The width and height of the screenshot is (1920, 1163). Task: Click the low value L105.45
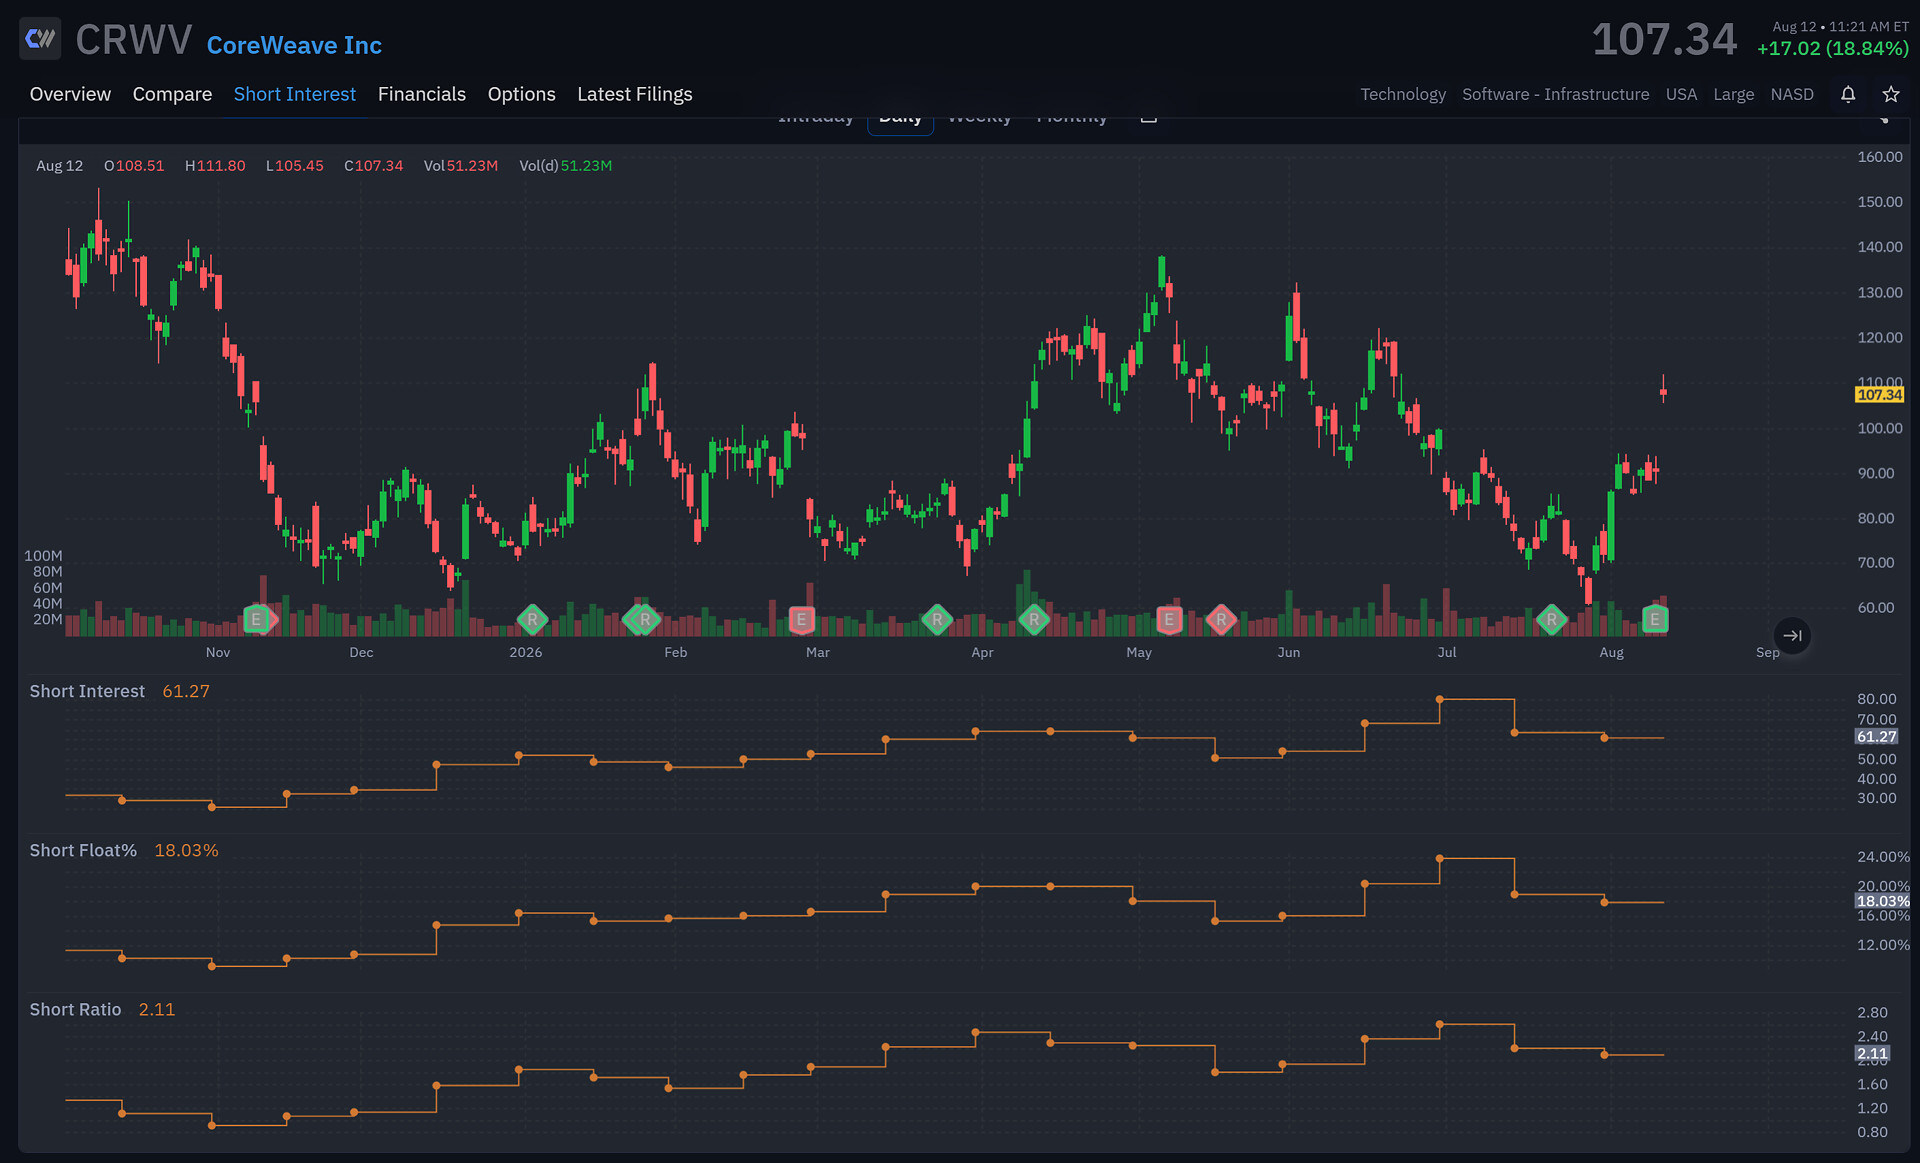tap(295, 166)
